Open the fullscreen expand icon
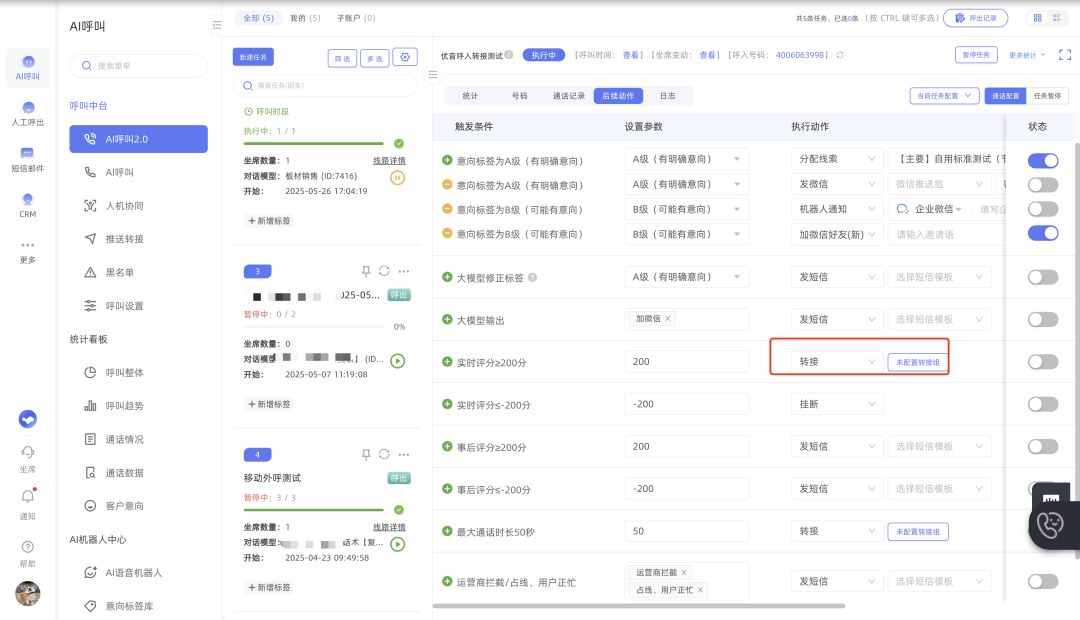The width and height of the screenshot is (1080, 620). pos(1065,55)
